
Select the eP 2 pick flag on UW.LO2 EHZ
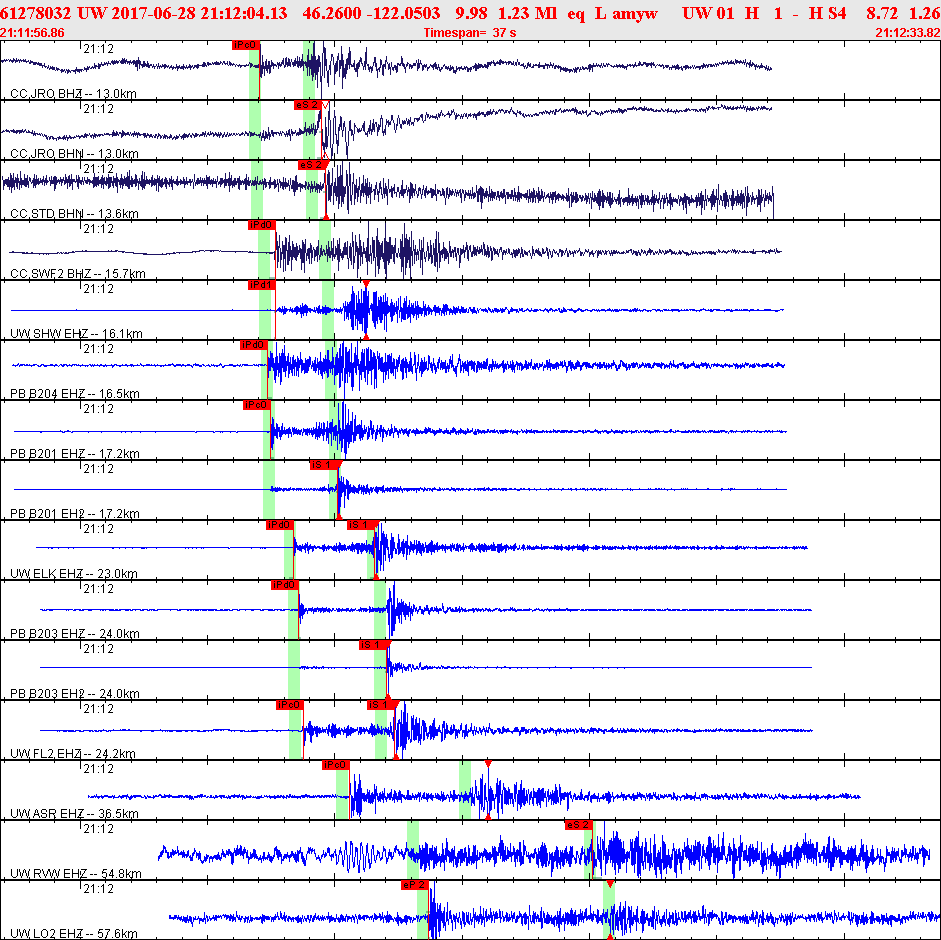(415, 885)
